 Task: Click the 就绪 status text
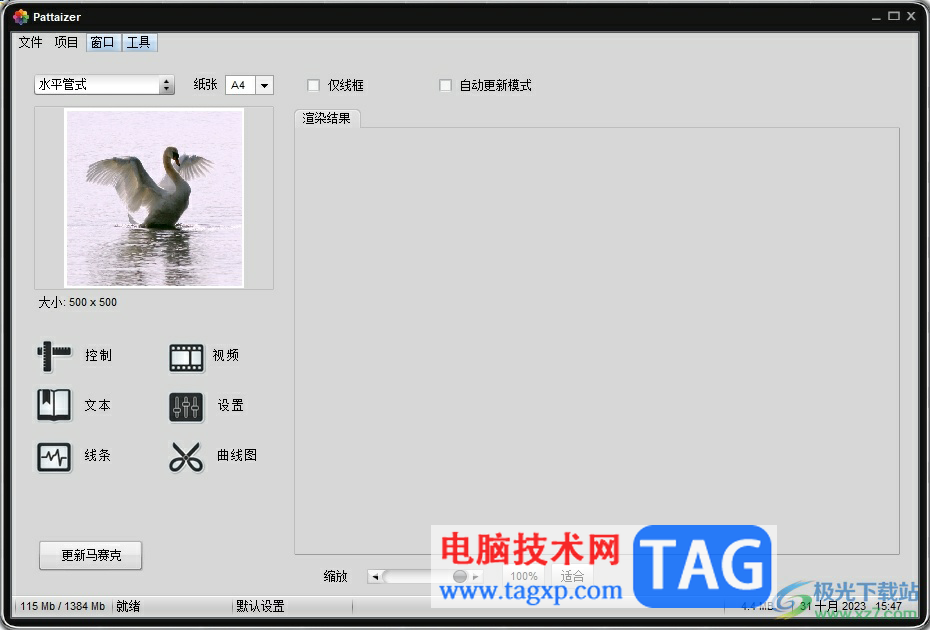pos(128,606)
